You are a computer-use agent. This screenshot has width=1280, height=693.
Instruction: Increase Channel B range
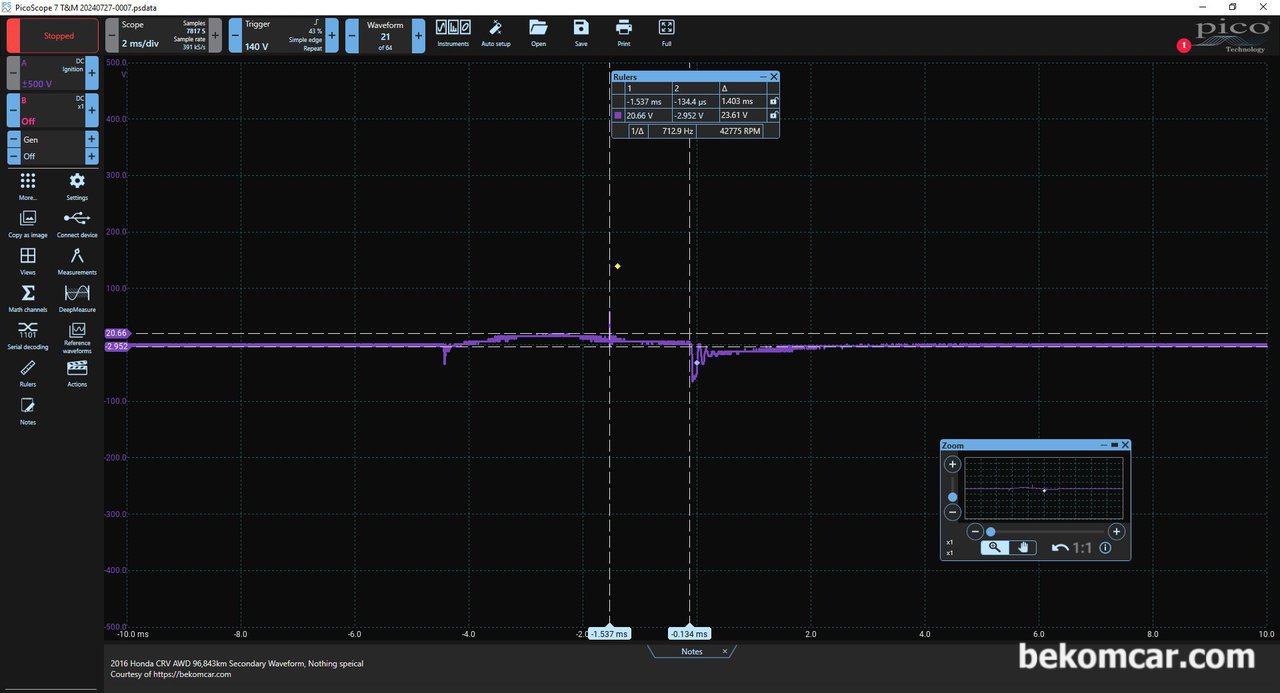coord(92,110)
